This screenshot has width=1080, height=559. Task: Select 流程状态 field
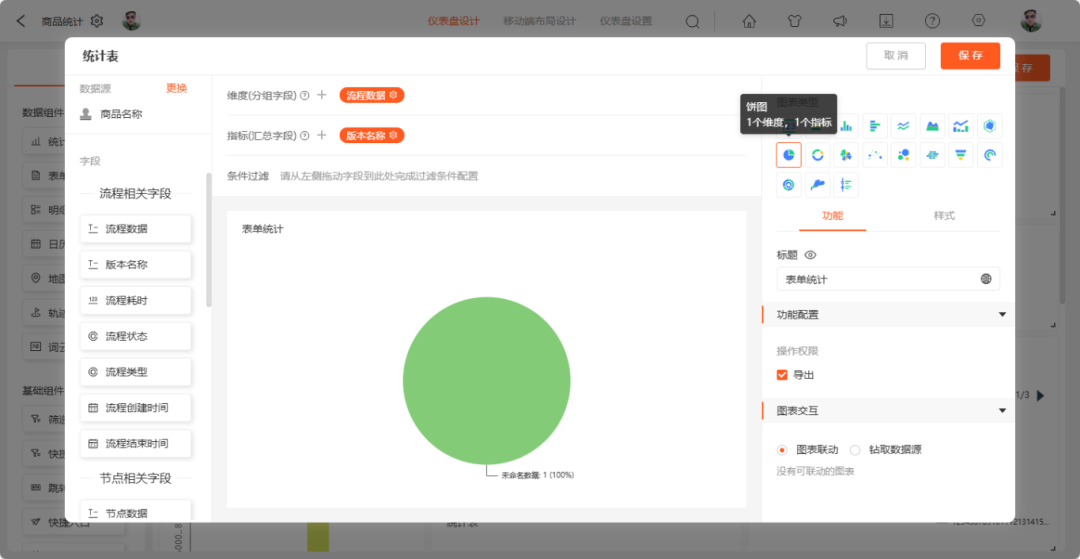click(136, 336)
